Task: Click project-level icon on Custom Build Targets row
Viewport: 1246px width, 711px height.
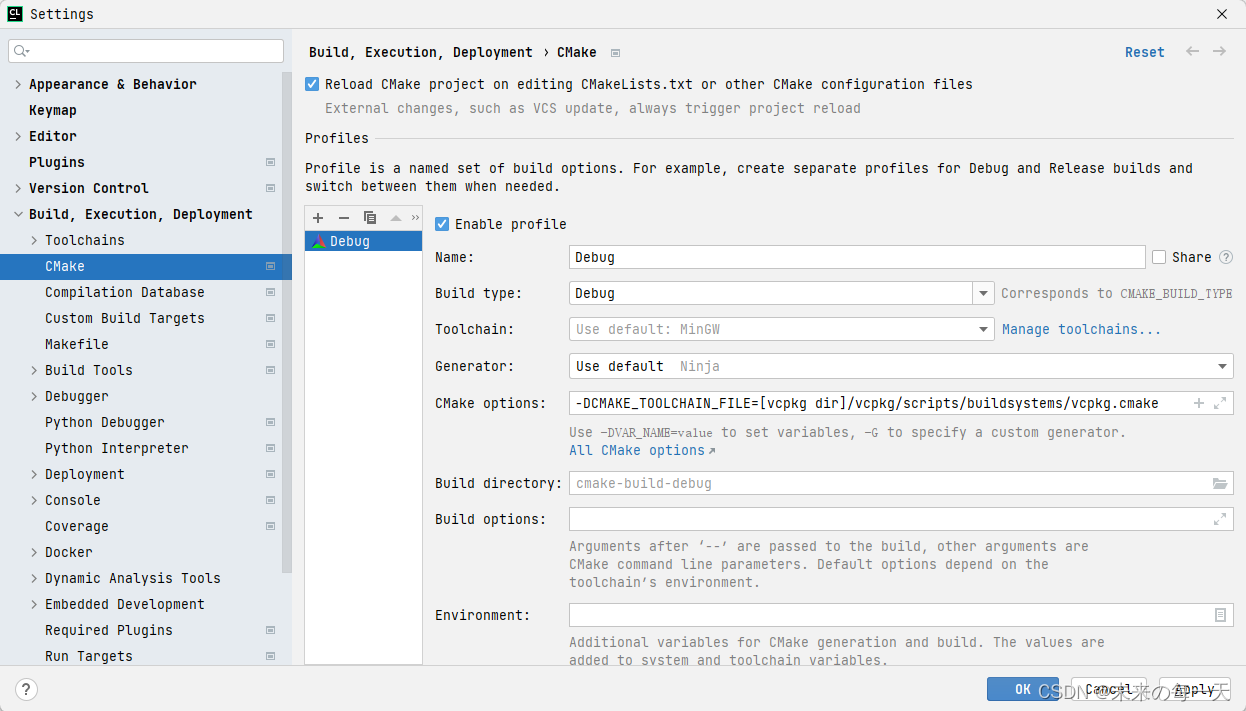Action: pyautogui.click(x=270, y=318)
